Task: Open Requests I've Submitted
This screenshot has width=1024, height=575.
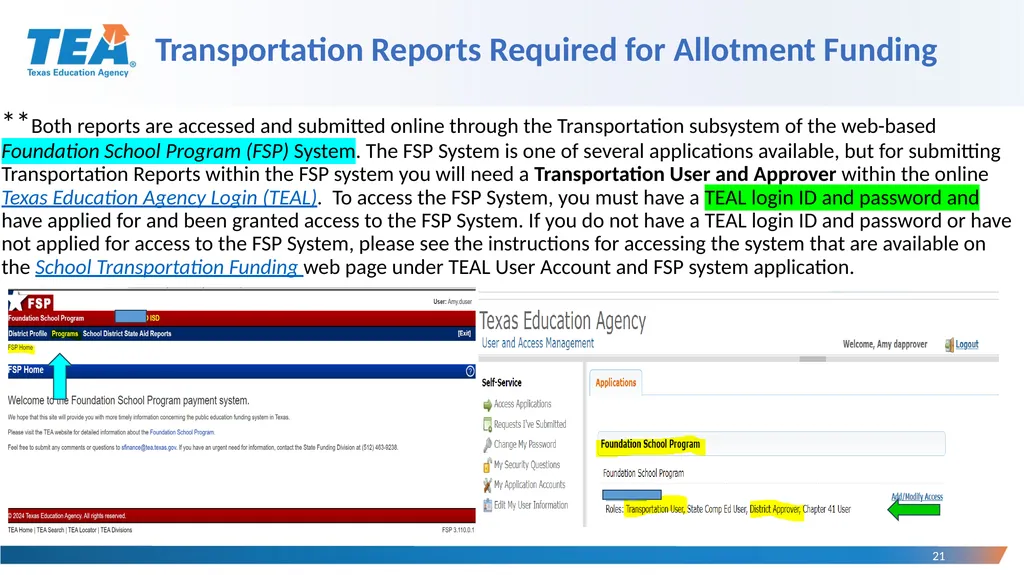Action: [x=530, y=424]
